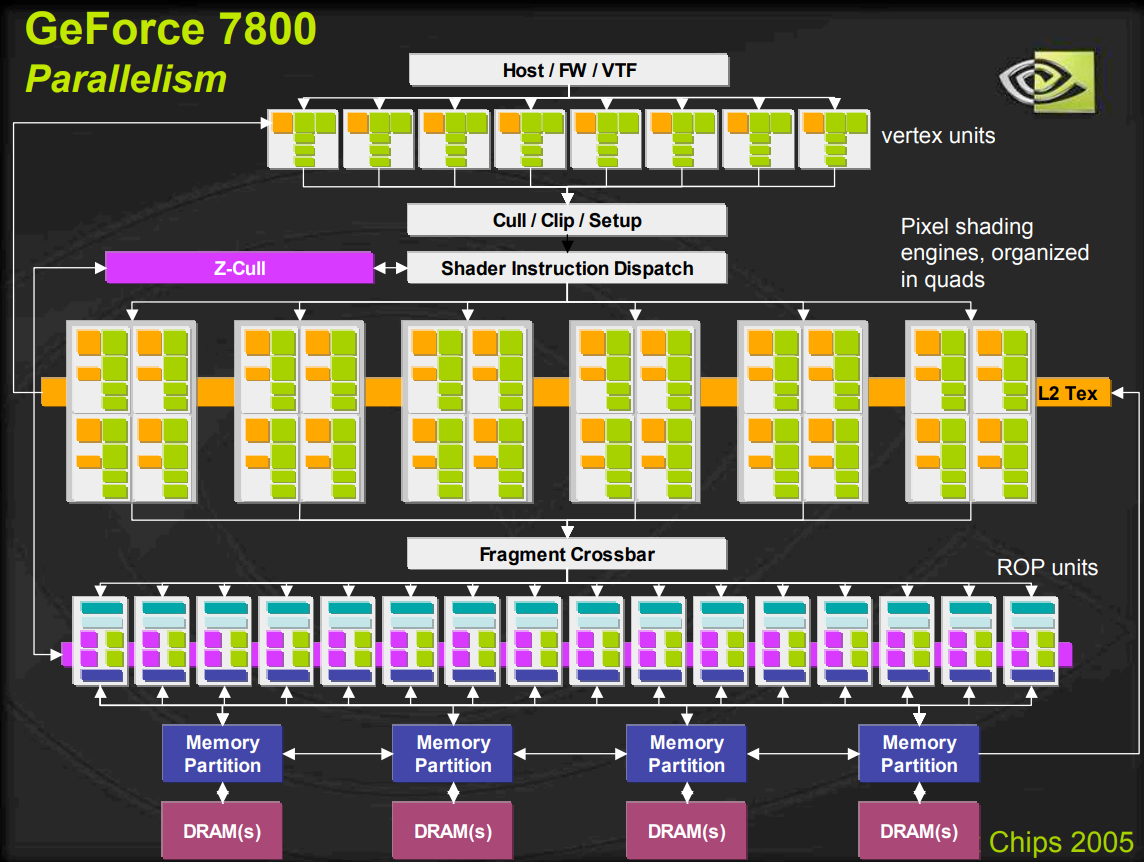Click the 'ROP units' label
The width and height of the screenshot is (1144, 862).
[1047, 567]
